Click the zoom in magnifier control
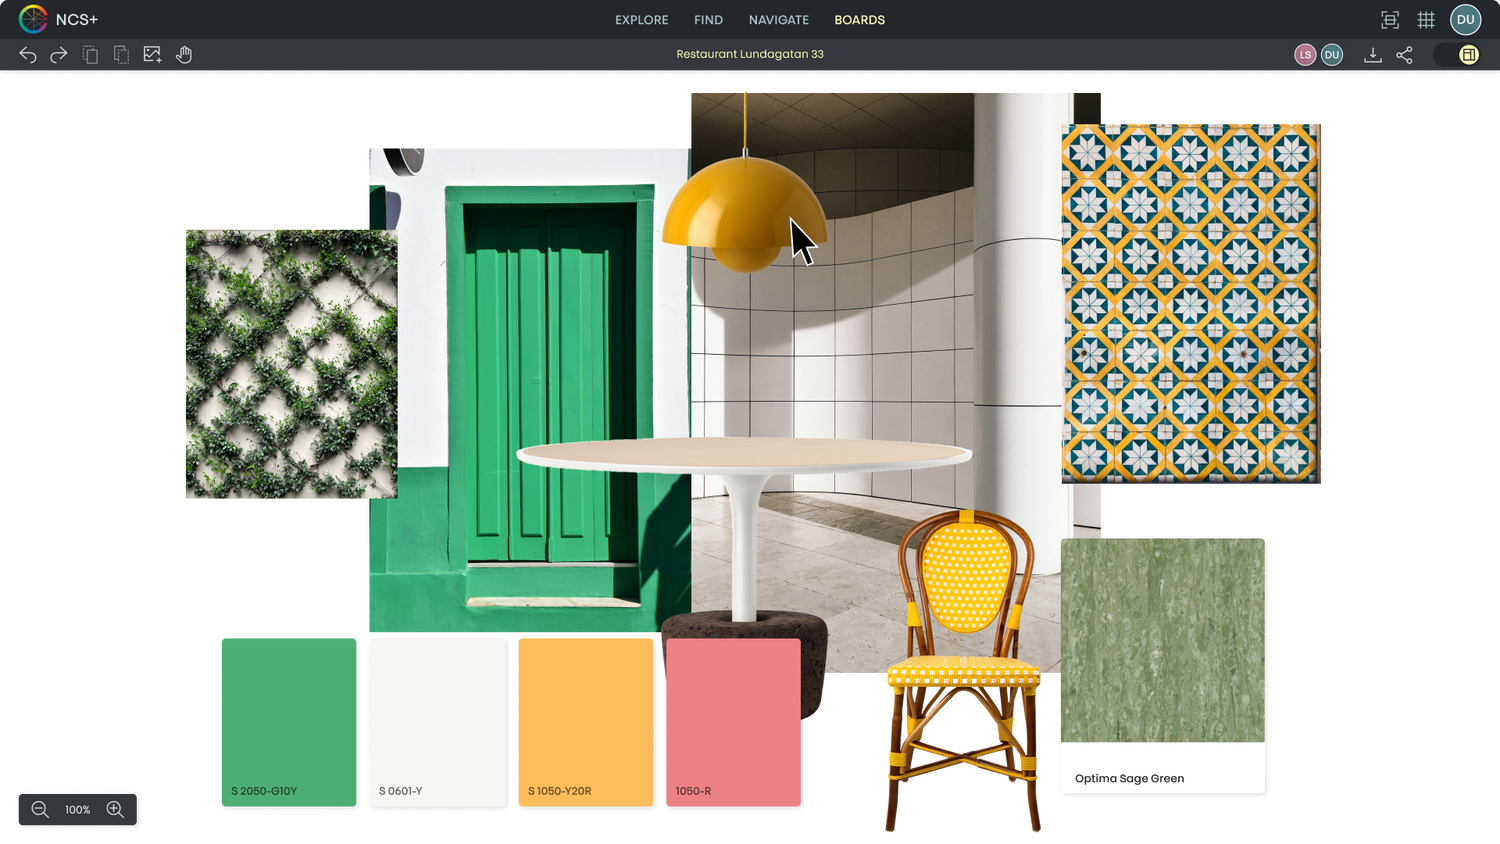1500x844 pixels. point(115,810)
